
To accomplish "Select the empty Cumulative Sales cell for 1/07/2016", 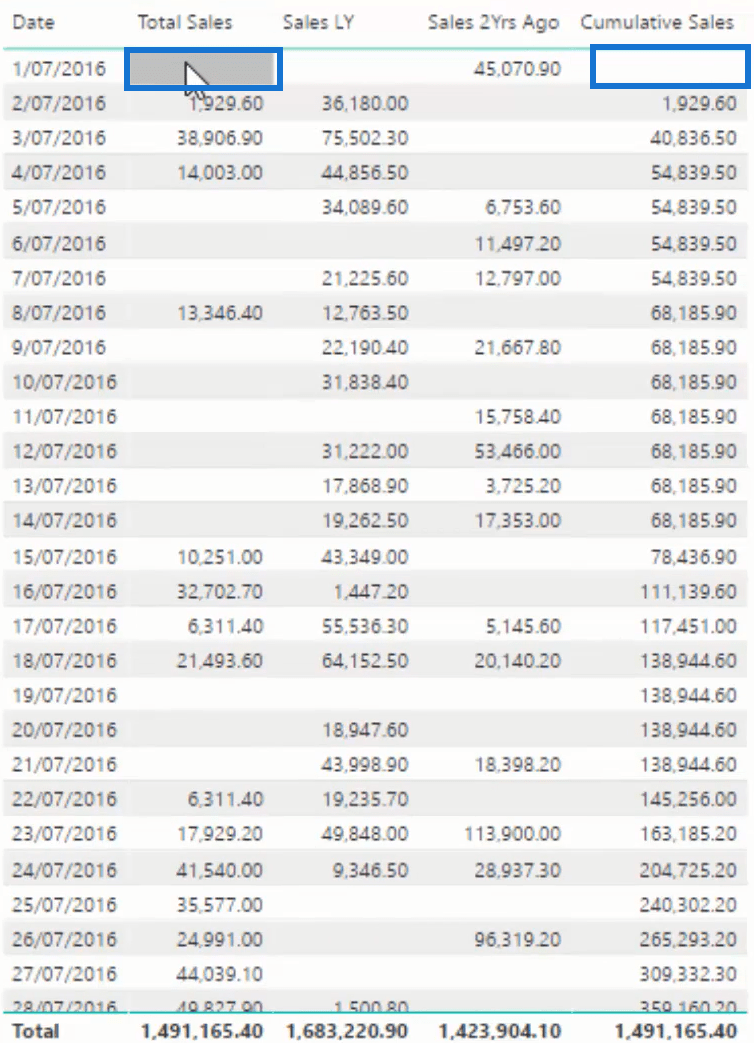I will [x=670, y=67].
